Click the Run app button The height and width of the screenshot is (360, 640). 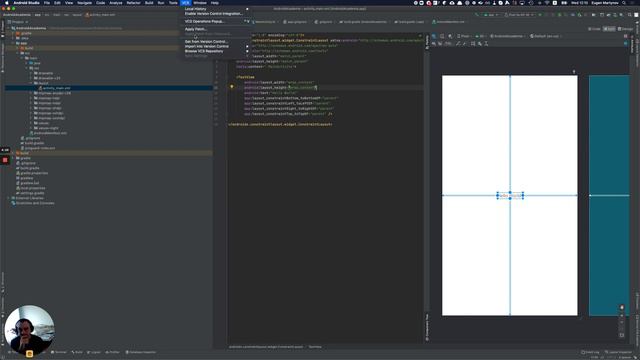tap(540, 15)
